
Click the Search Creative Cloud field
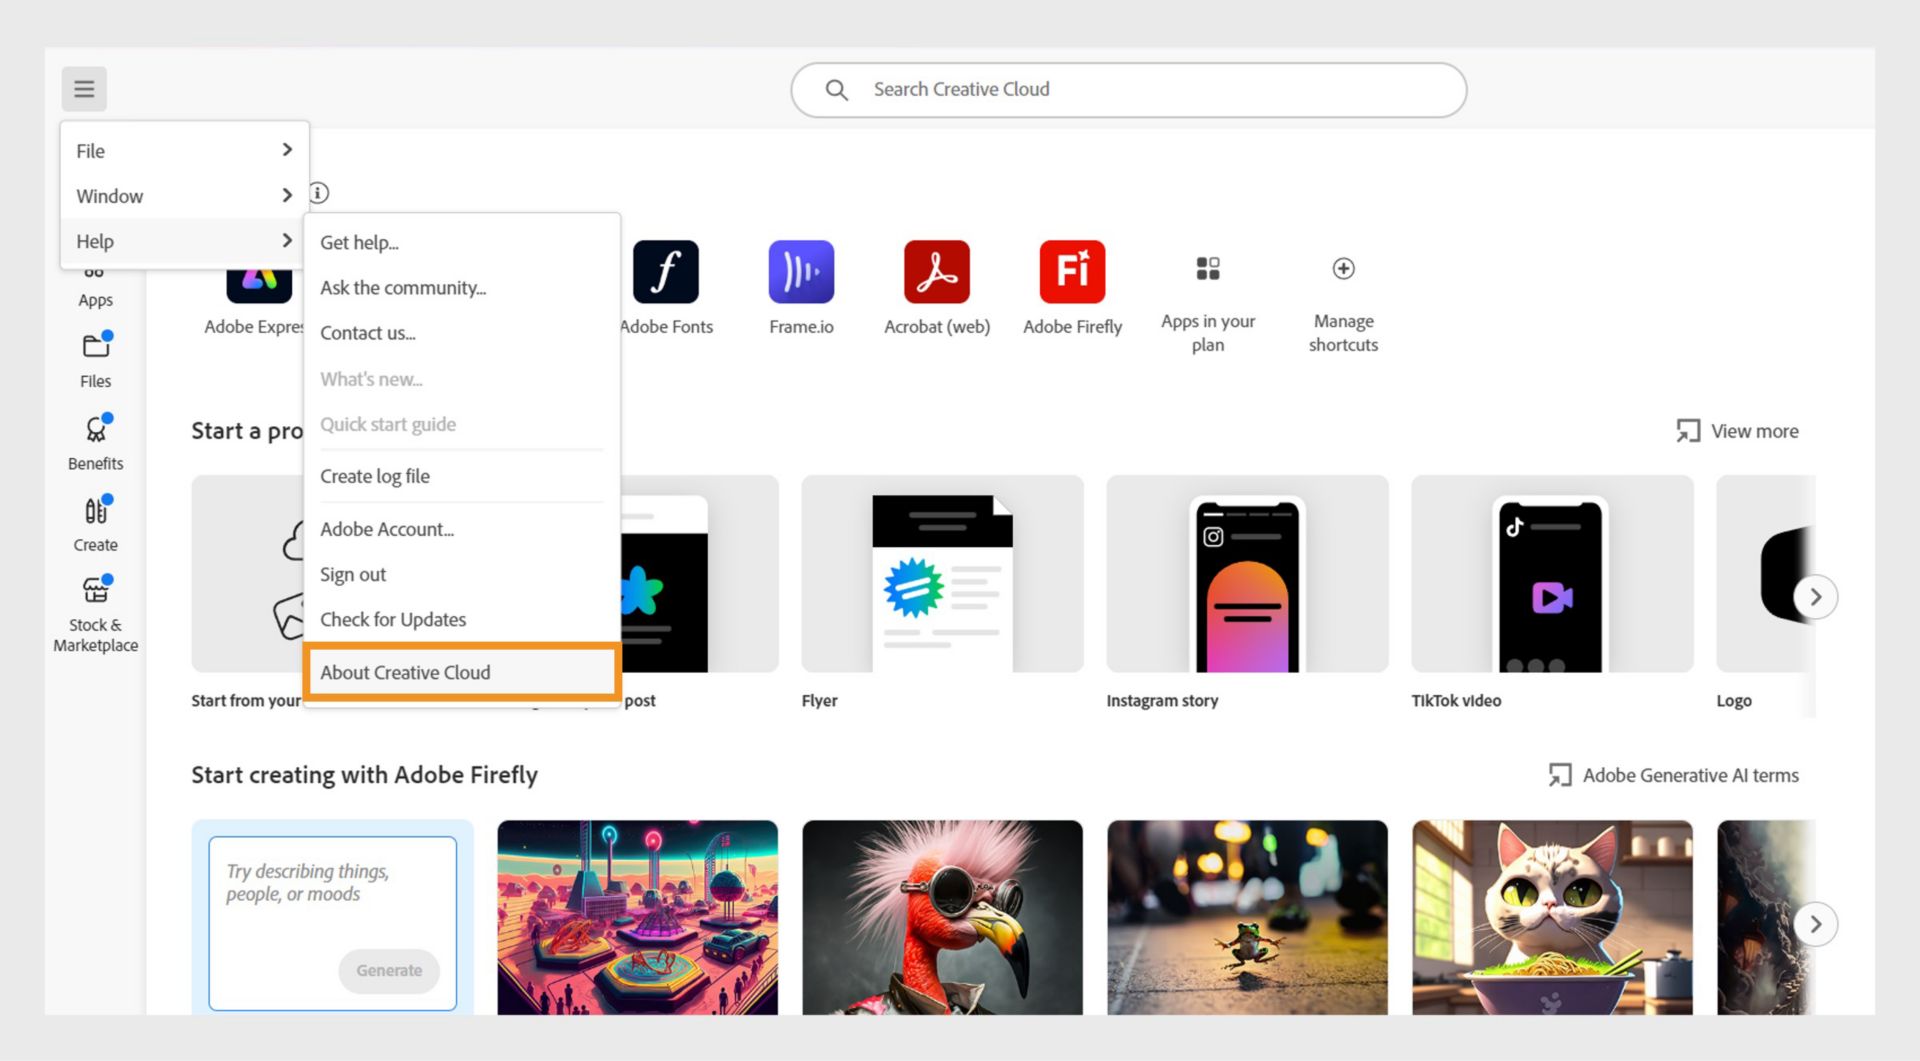[x=1128, y=89]
